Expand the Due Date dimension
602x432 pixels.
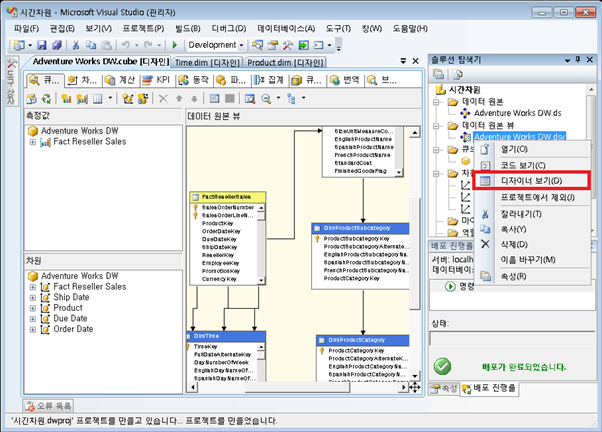[x=33, y=319]
